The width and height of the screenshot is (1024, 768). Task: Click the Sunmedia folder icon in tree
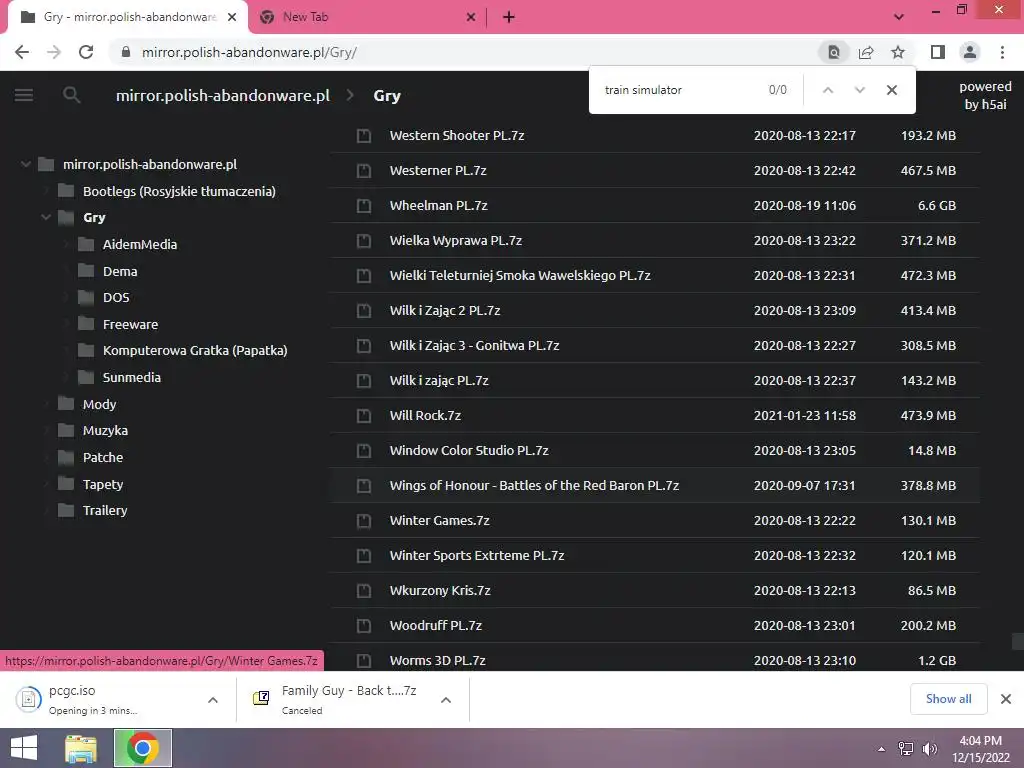coord(86,377)
